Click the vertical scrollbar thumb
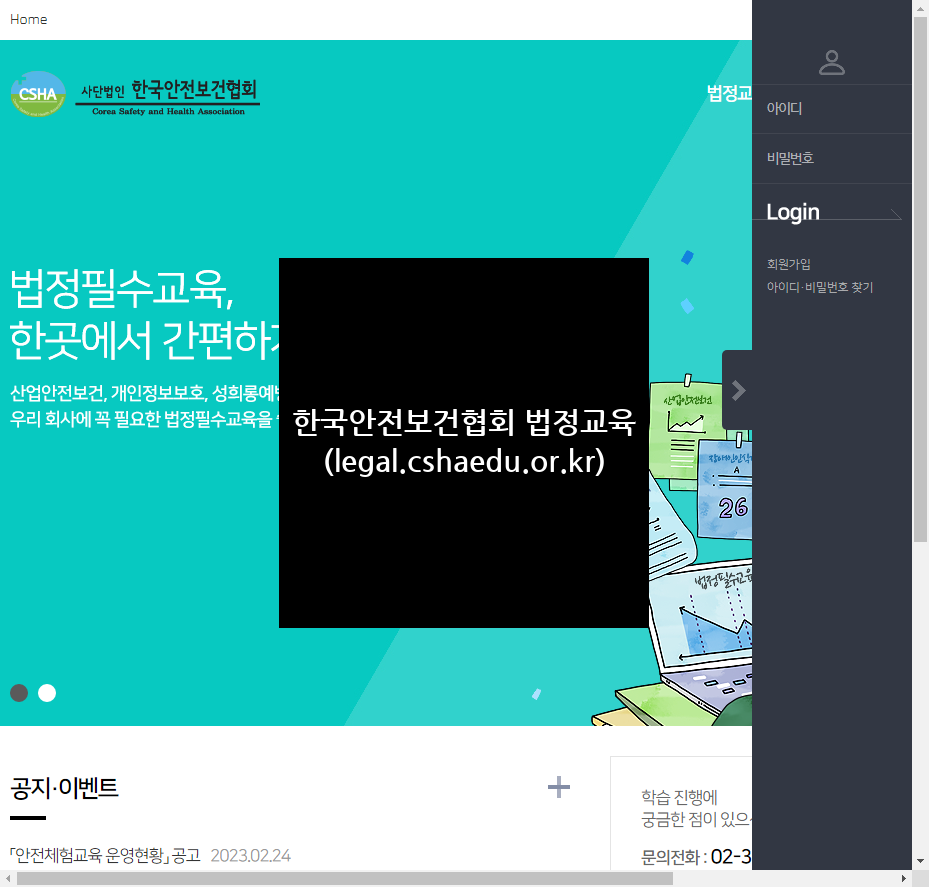This screenshot has width=929, height=887. pyautogui.click(x=920, y=279)
